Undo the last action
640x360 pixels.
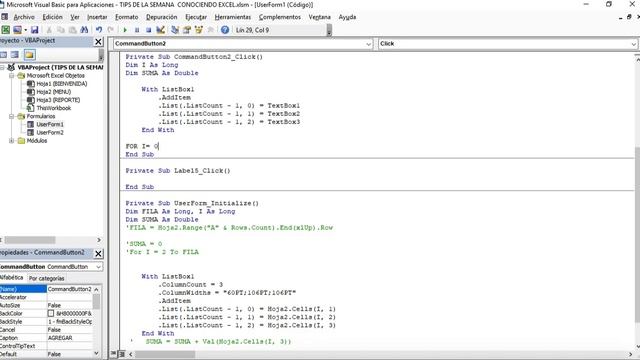pyautogui.click(x=99, y=30)
